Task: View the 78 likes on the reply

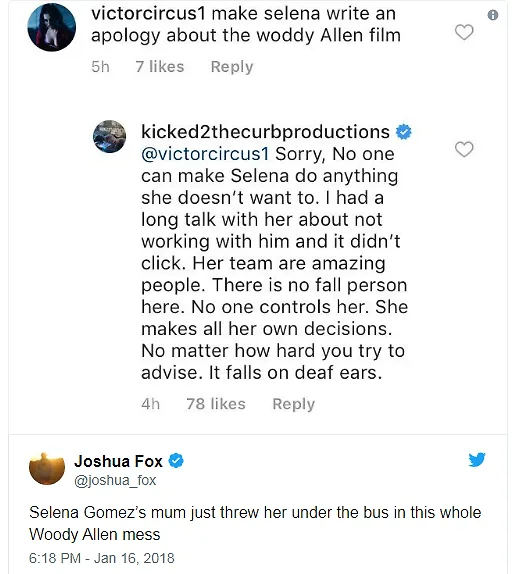Action: (216, 404)
